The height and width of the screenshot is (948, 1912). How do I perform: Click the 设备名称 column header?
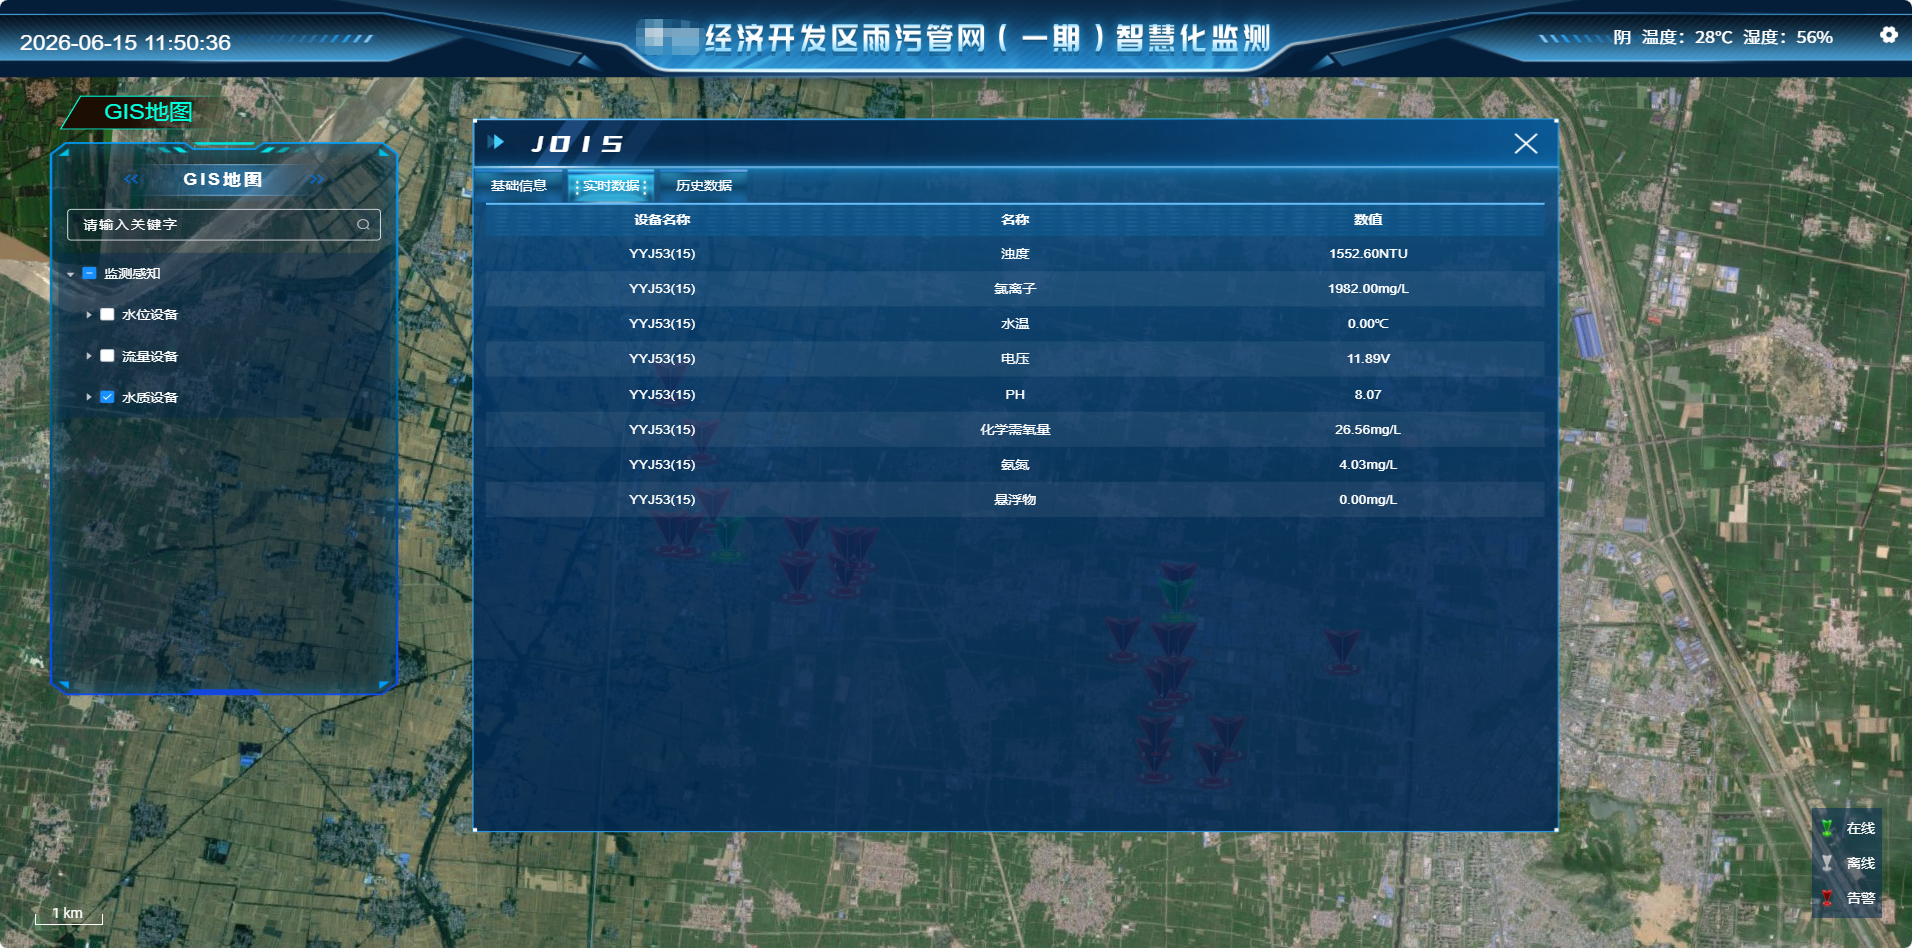(662, 220)
